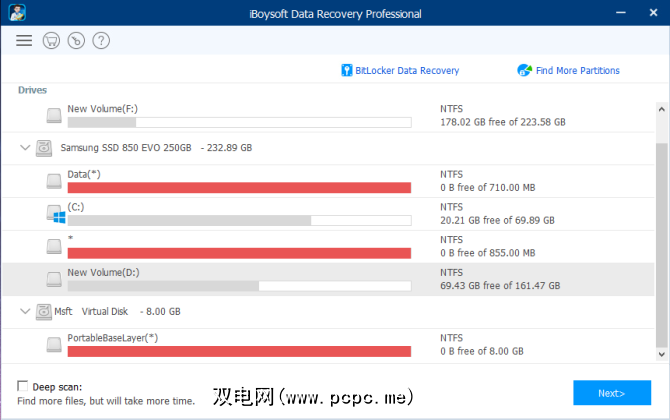Click "69.43 GB free of 161.47 GB"

(x=500, y=286)
